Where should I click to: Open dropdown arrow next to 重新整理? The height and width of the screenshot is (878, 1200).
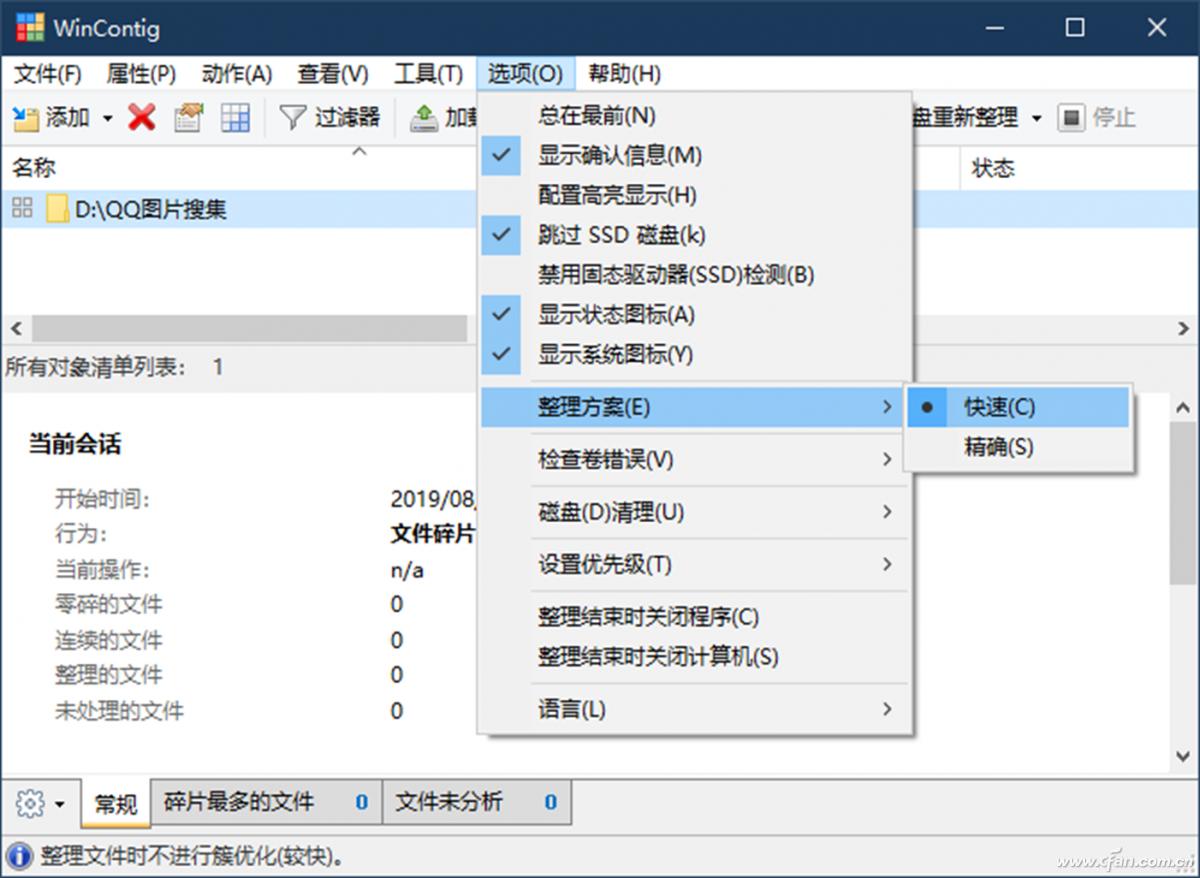coord(1036,119)
